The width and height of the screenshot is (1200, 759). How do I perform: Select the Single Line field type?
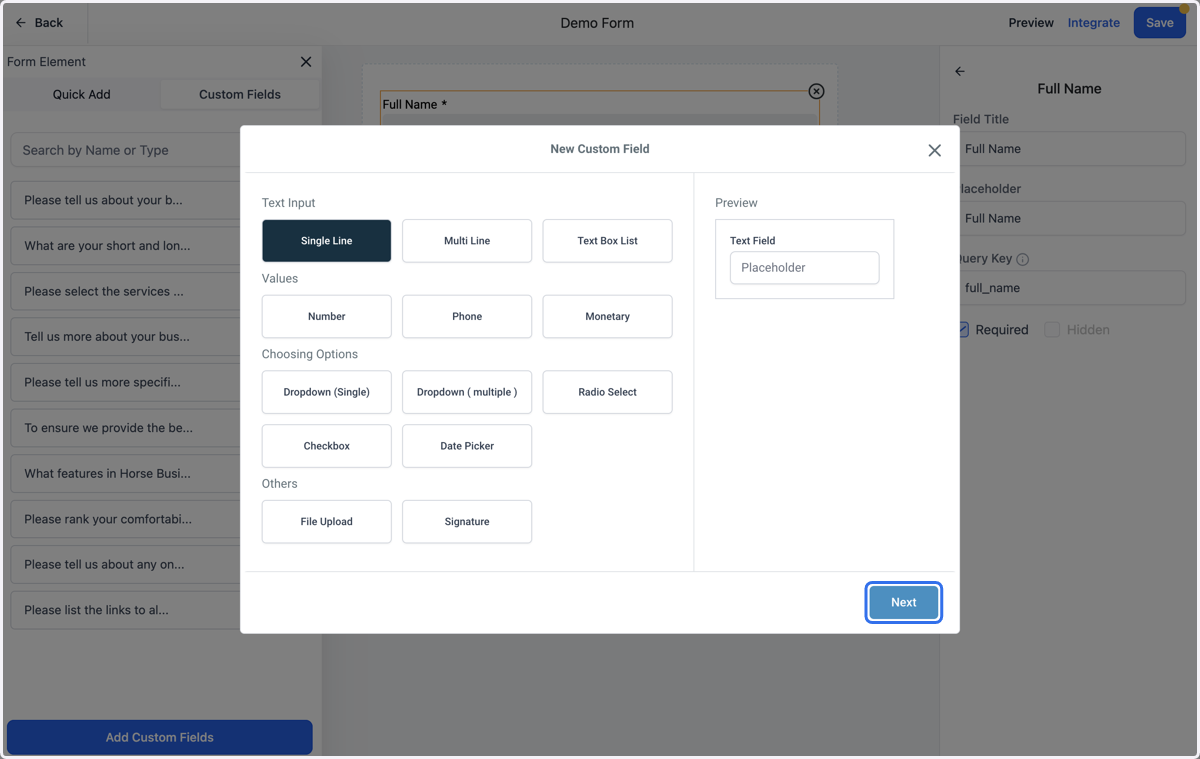pyautogui.click(x=327, y=241)
